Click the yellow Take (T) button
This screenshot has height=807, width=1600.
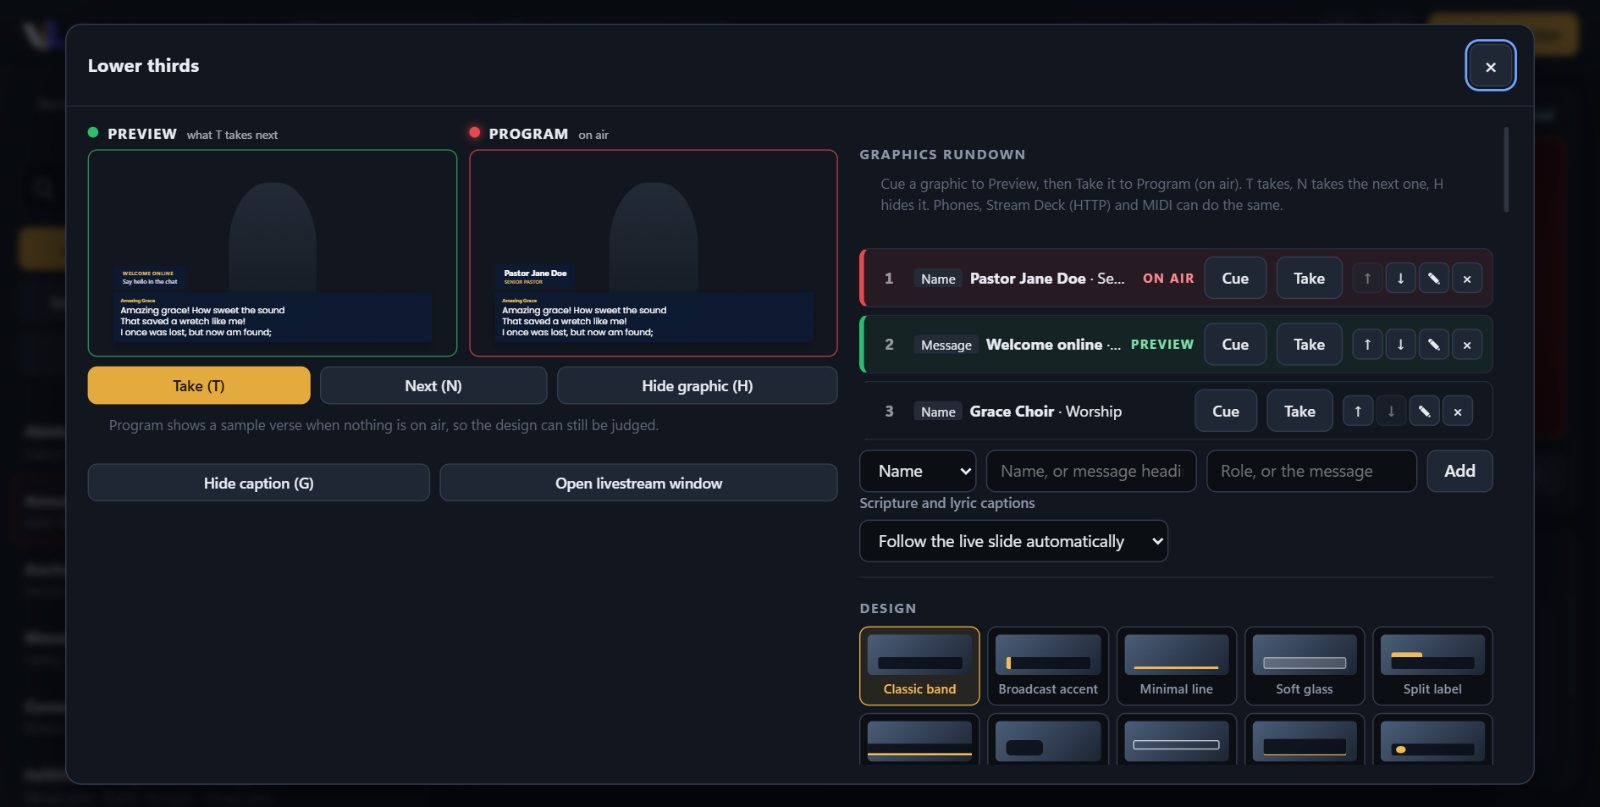(199, 386)
